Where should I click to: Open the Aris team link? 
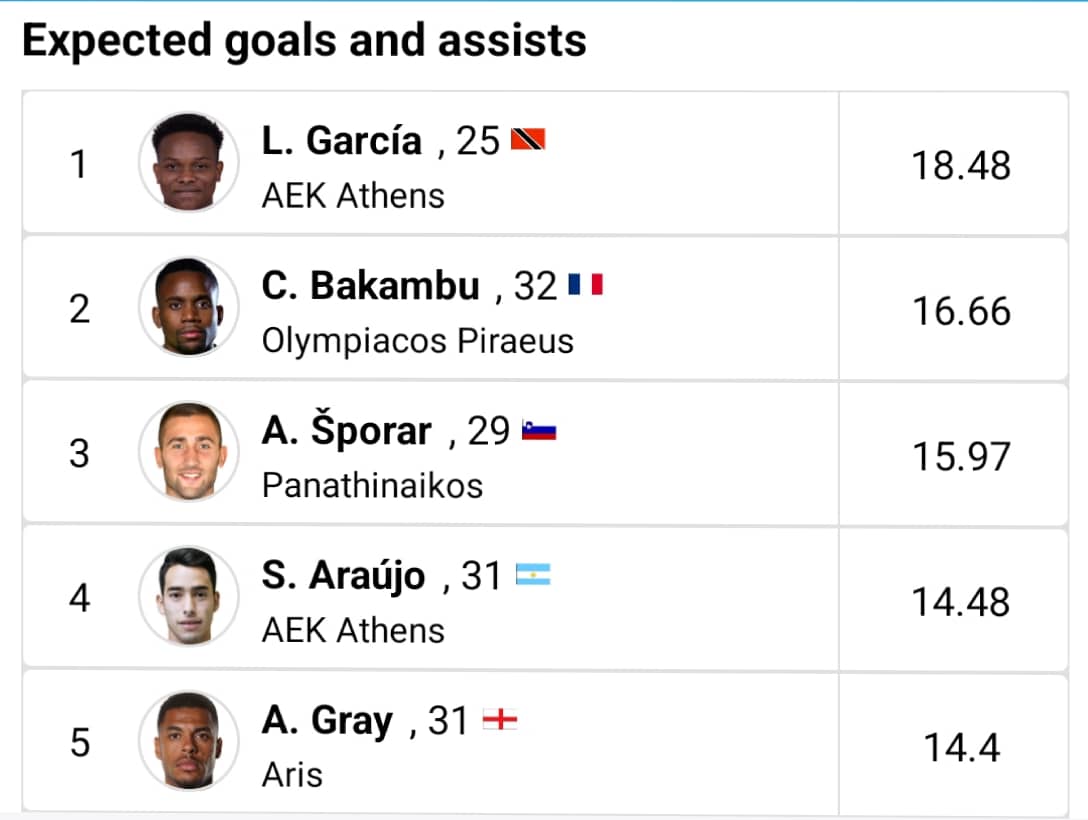coord(292,775)
